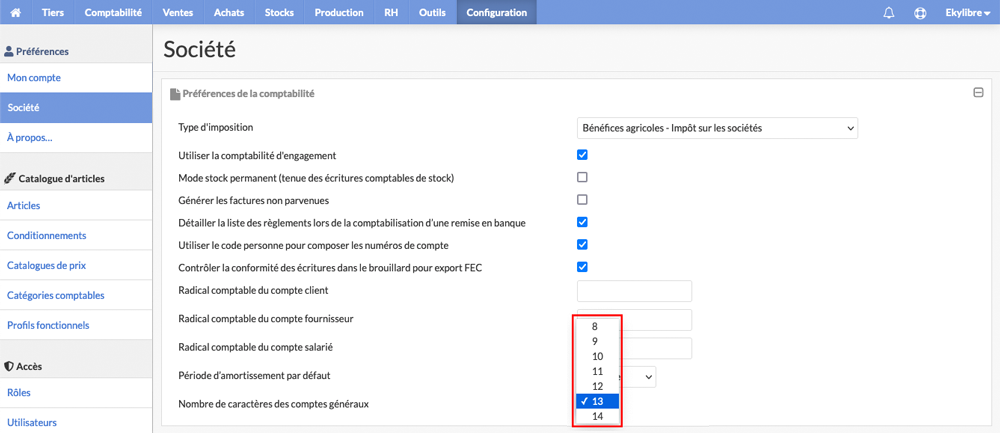Click the Catalogue d'articles section header
This screenshot has width=1000, height=433.
[x=54, y=179]
